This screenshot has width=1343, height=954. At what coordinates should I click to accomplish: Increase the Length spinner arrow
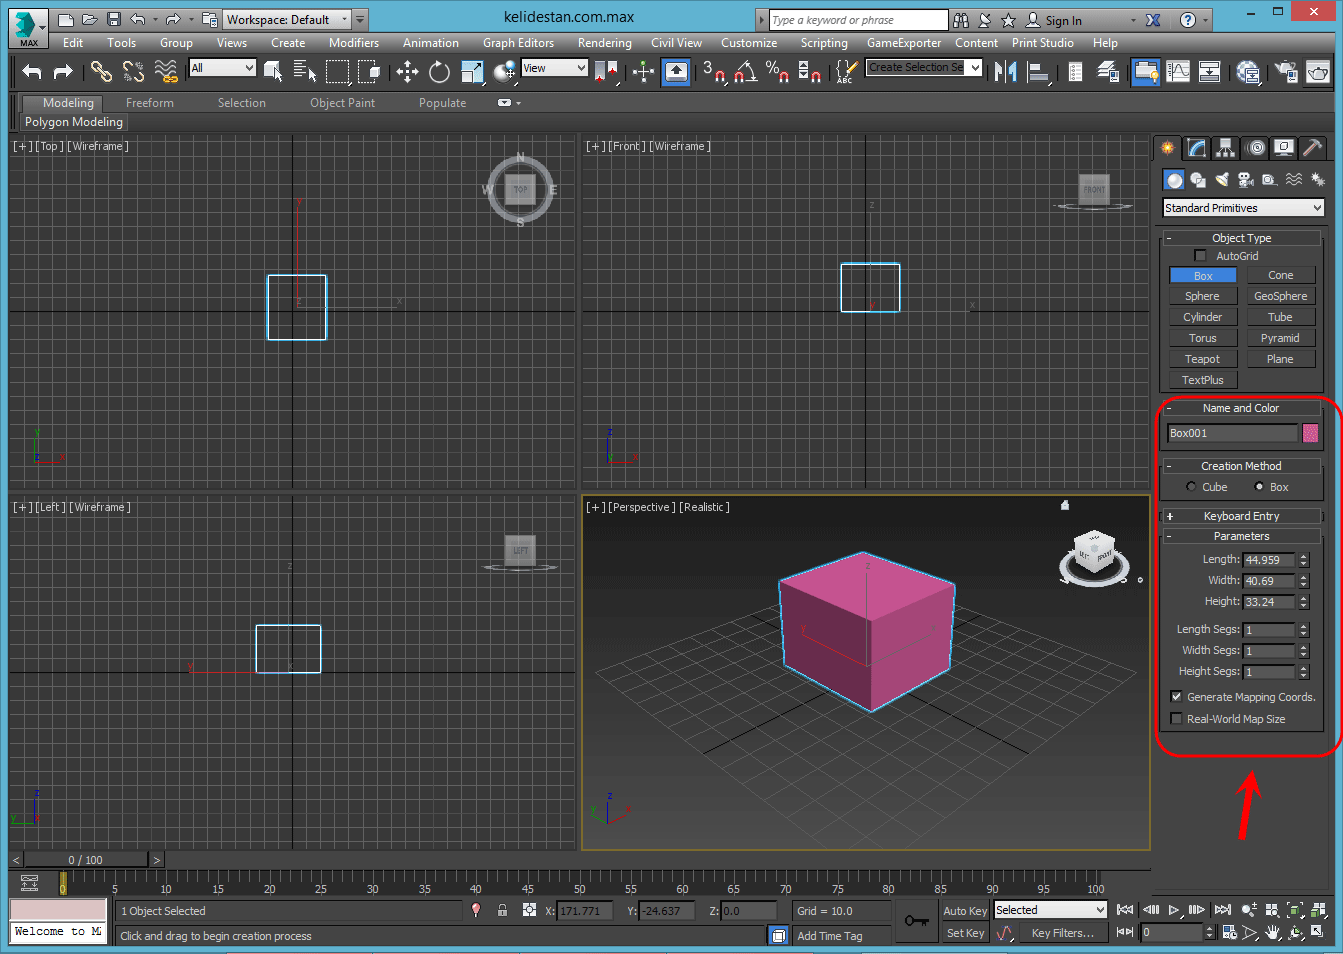point(1304,556)
